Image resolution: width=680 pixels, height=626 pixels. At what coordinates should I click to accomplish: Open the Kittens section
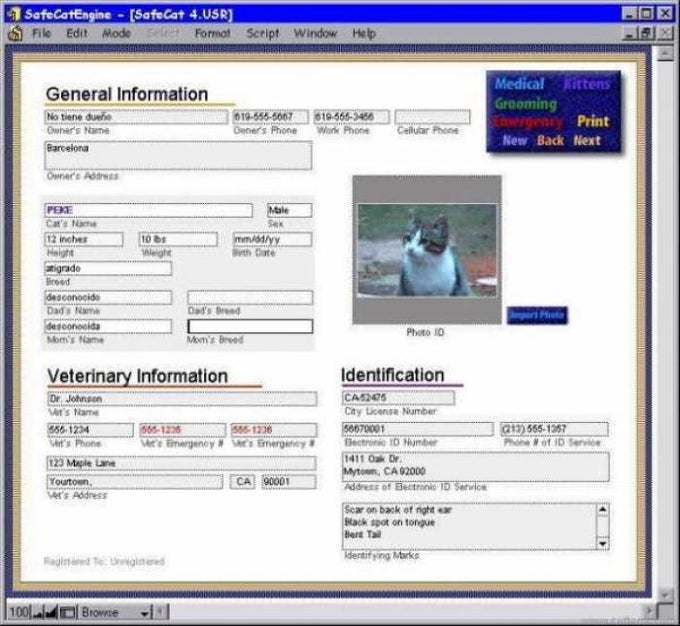click(586, 83)
